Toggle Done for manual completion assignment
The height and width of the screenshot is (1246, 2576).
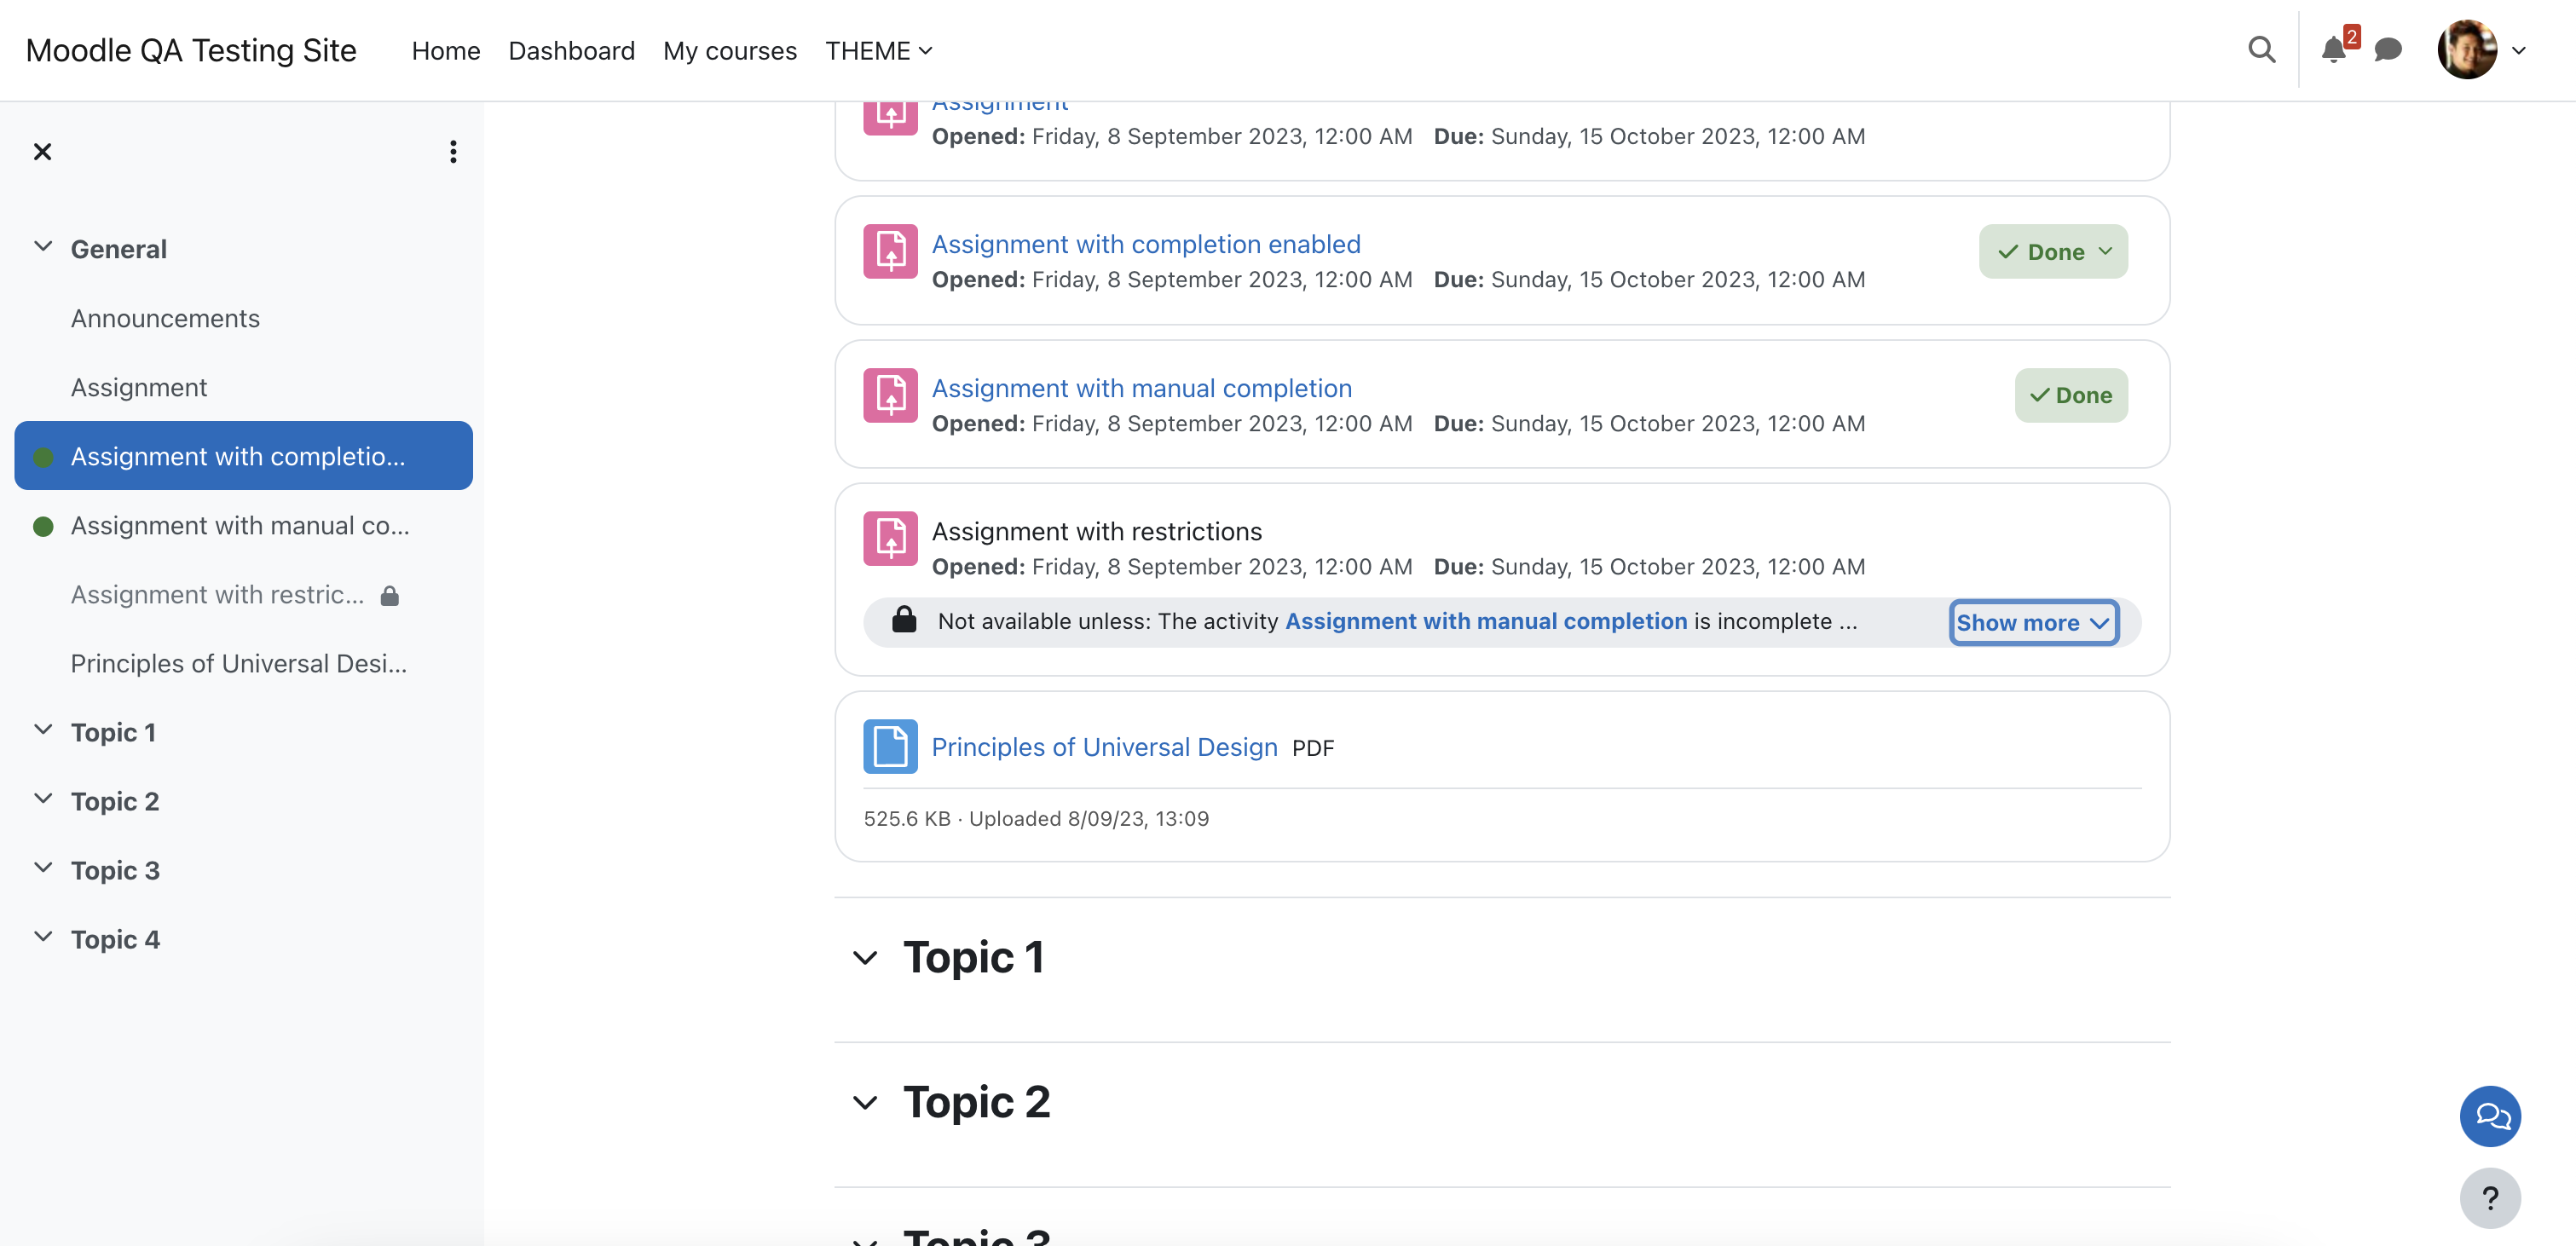[x=2071, y=395]
